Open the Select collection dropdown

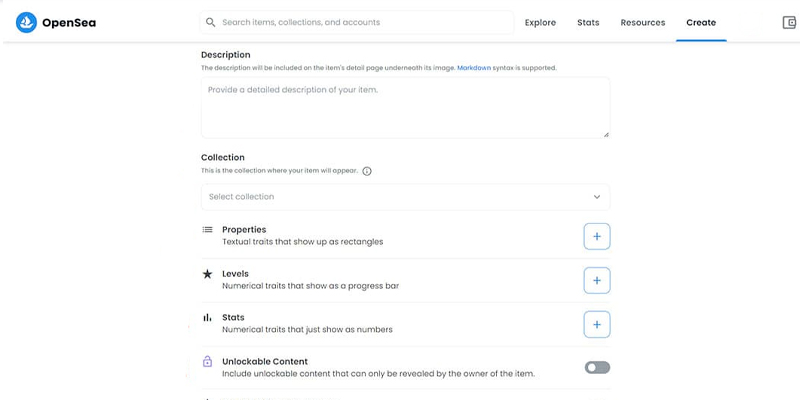[x=405, y=197]
